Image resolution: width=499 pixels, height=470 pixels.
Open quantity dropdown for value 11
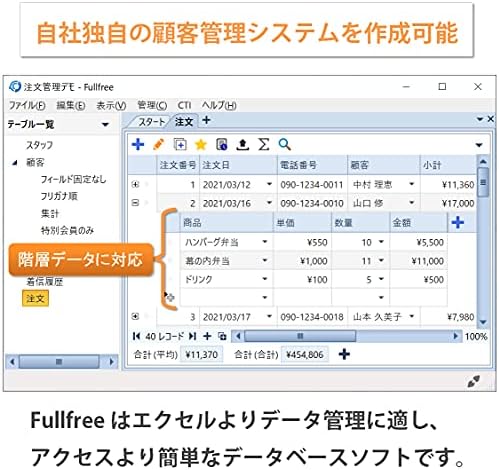381,260
